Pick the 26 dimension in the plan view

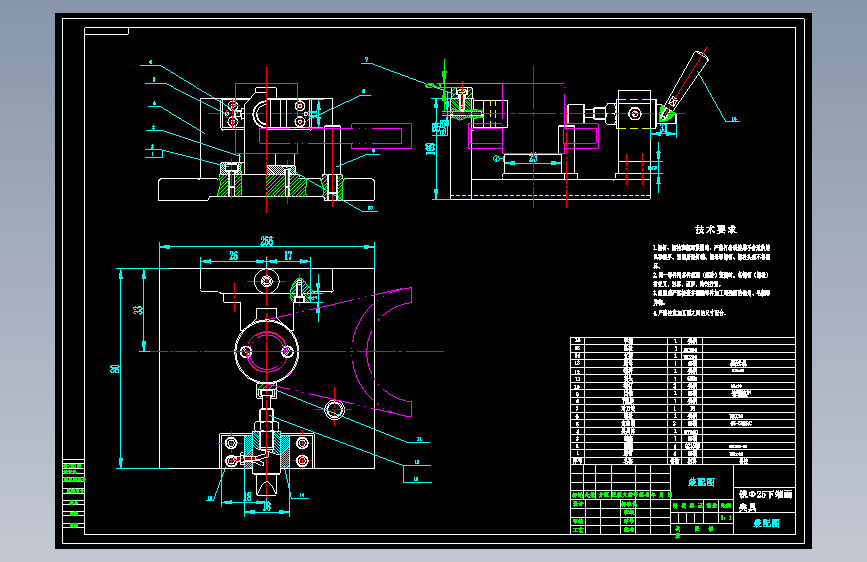click(233, 256)
